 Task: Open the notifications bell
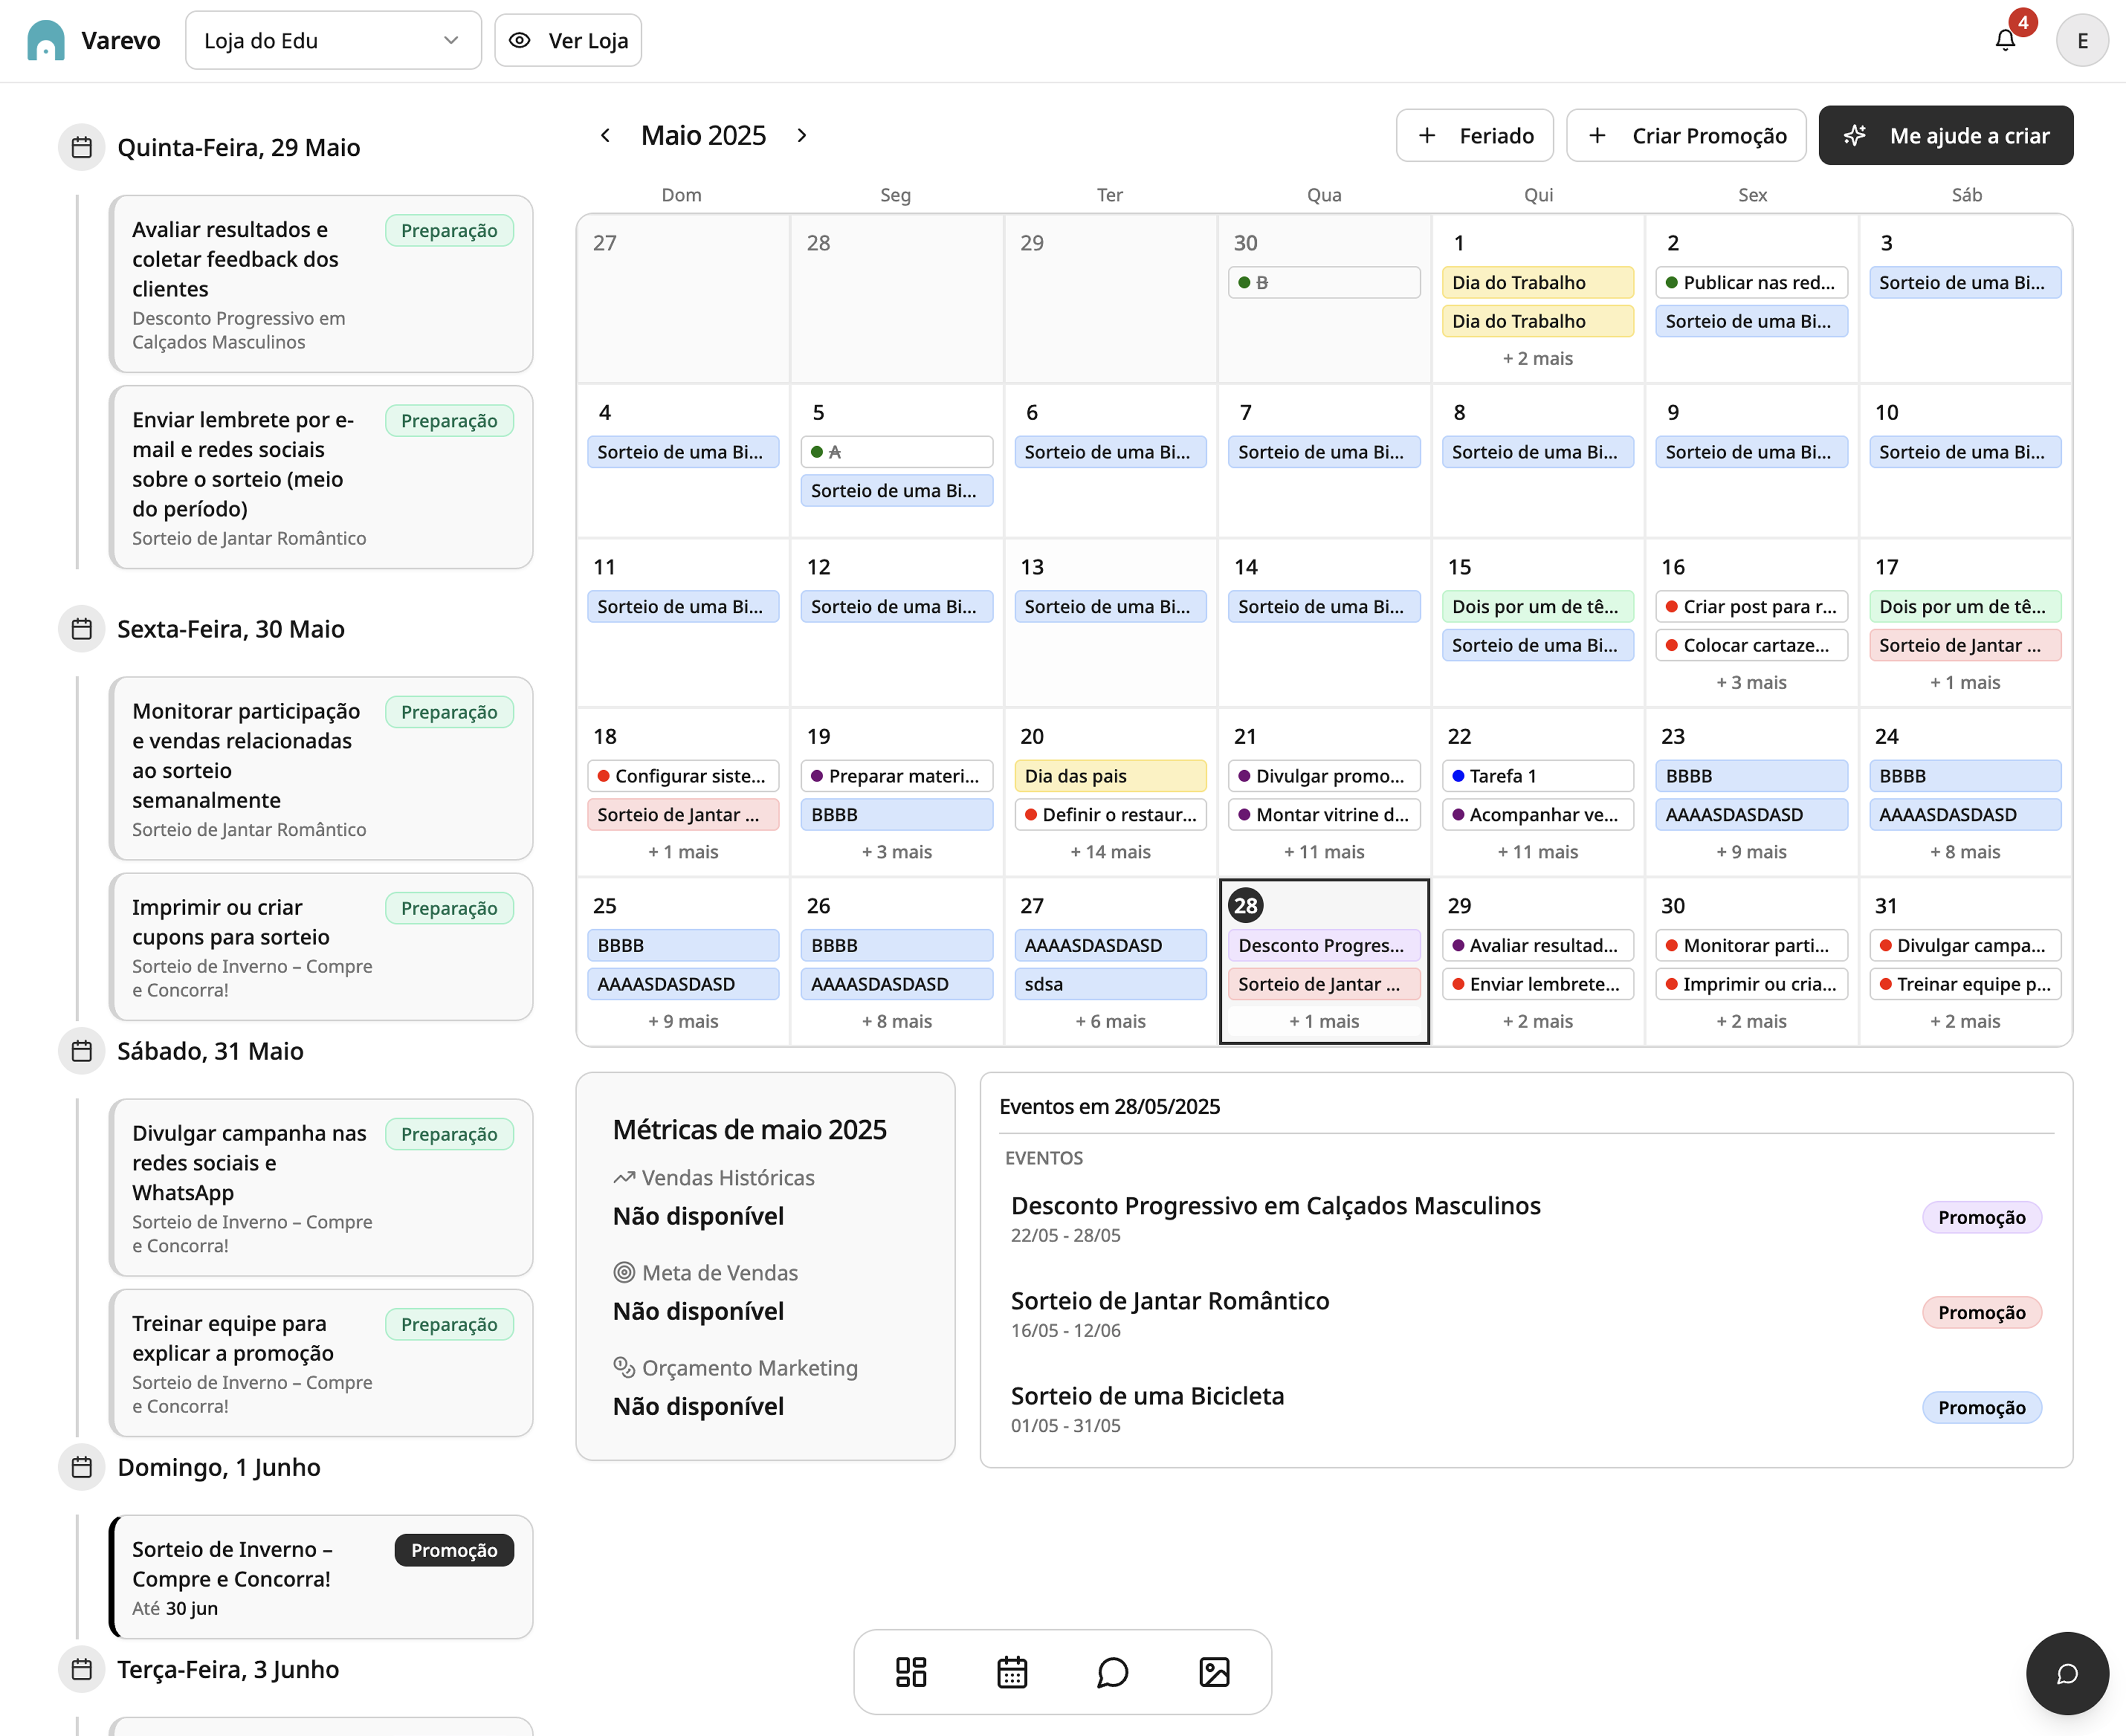click(x=2005, y=40)
